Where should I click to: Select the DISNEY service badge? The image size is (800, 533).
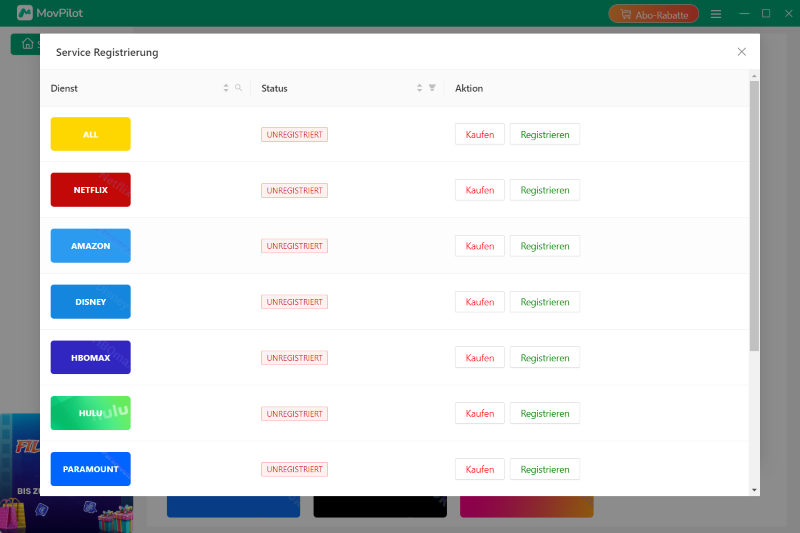click(90, 301)
